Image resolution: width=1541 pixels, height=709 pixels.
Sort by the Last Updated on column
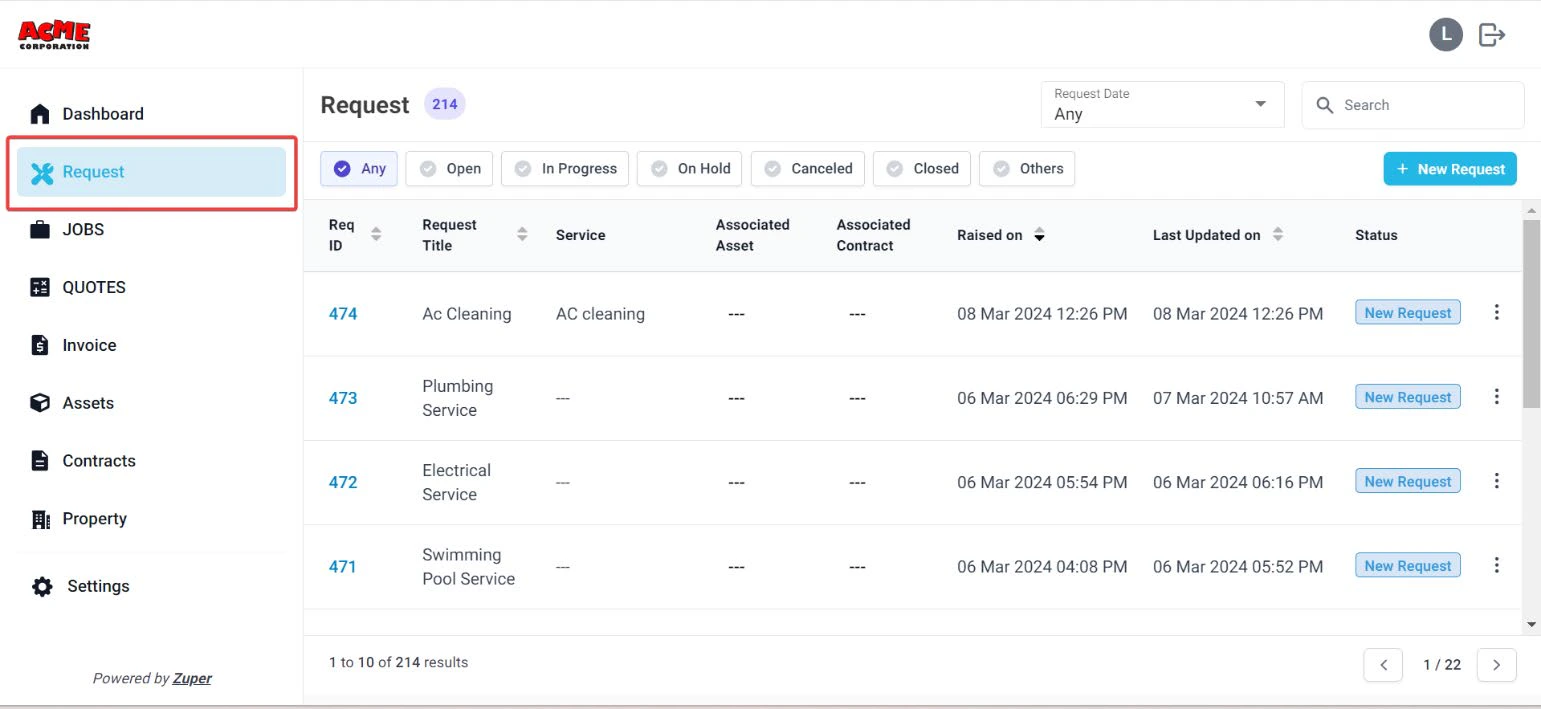click(x=1278, y=235)
